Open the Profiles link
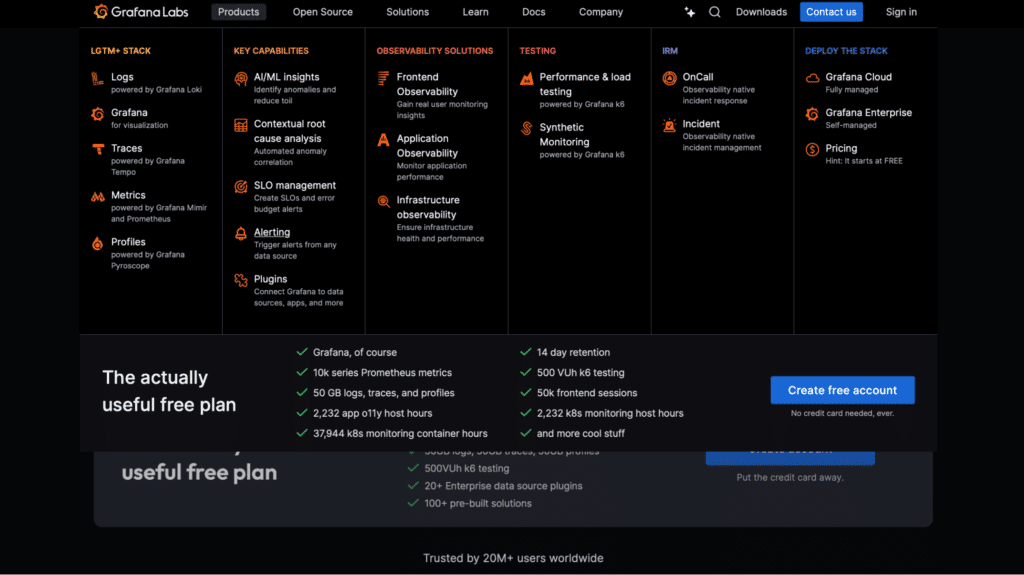 pyautogui.click(x=128, y=242)
